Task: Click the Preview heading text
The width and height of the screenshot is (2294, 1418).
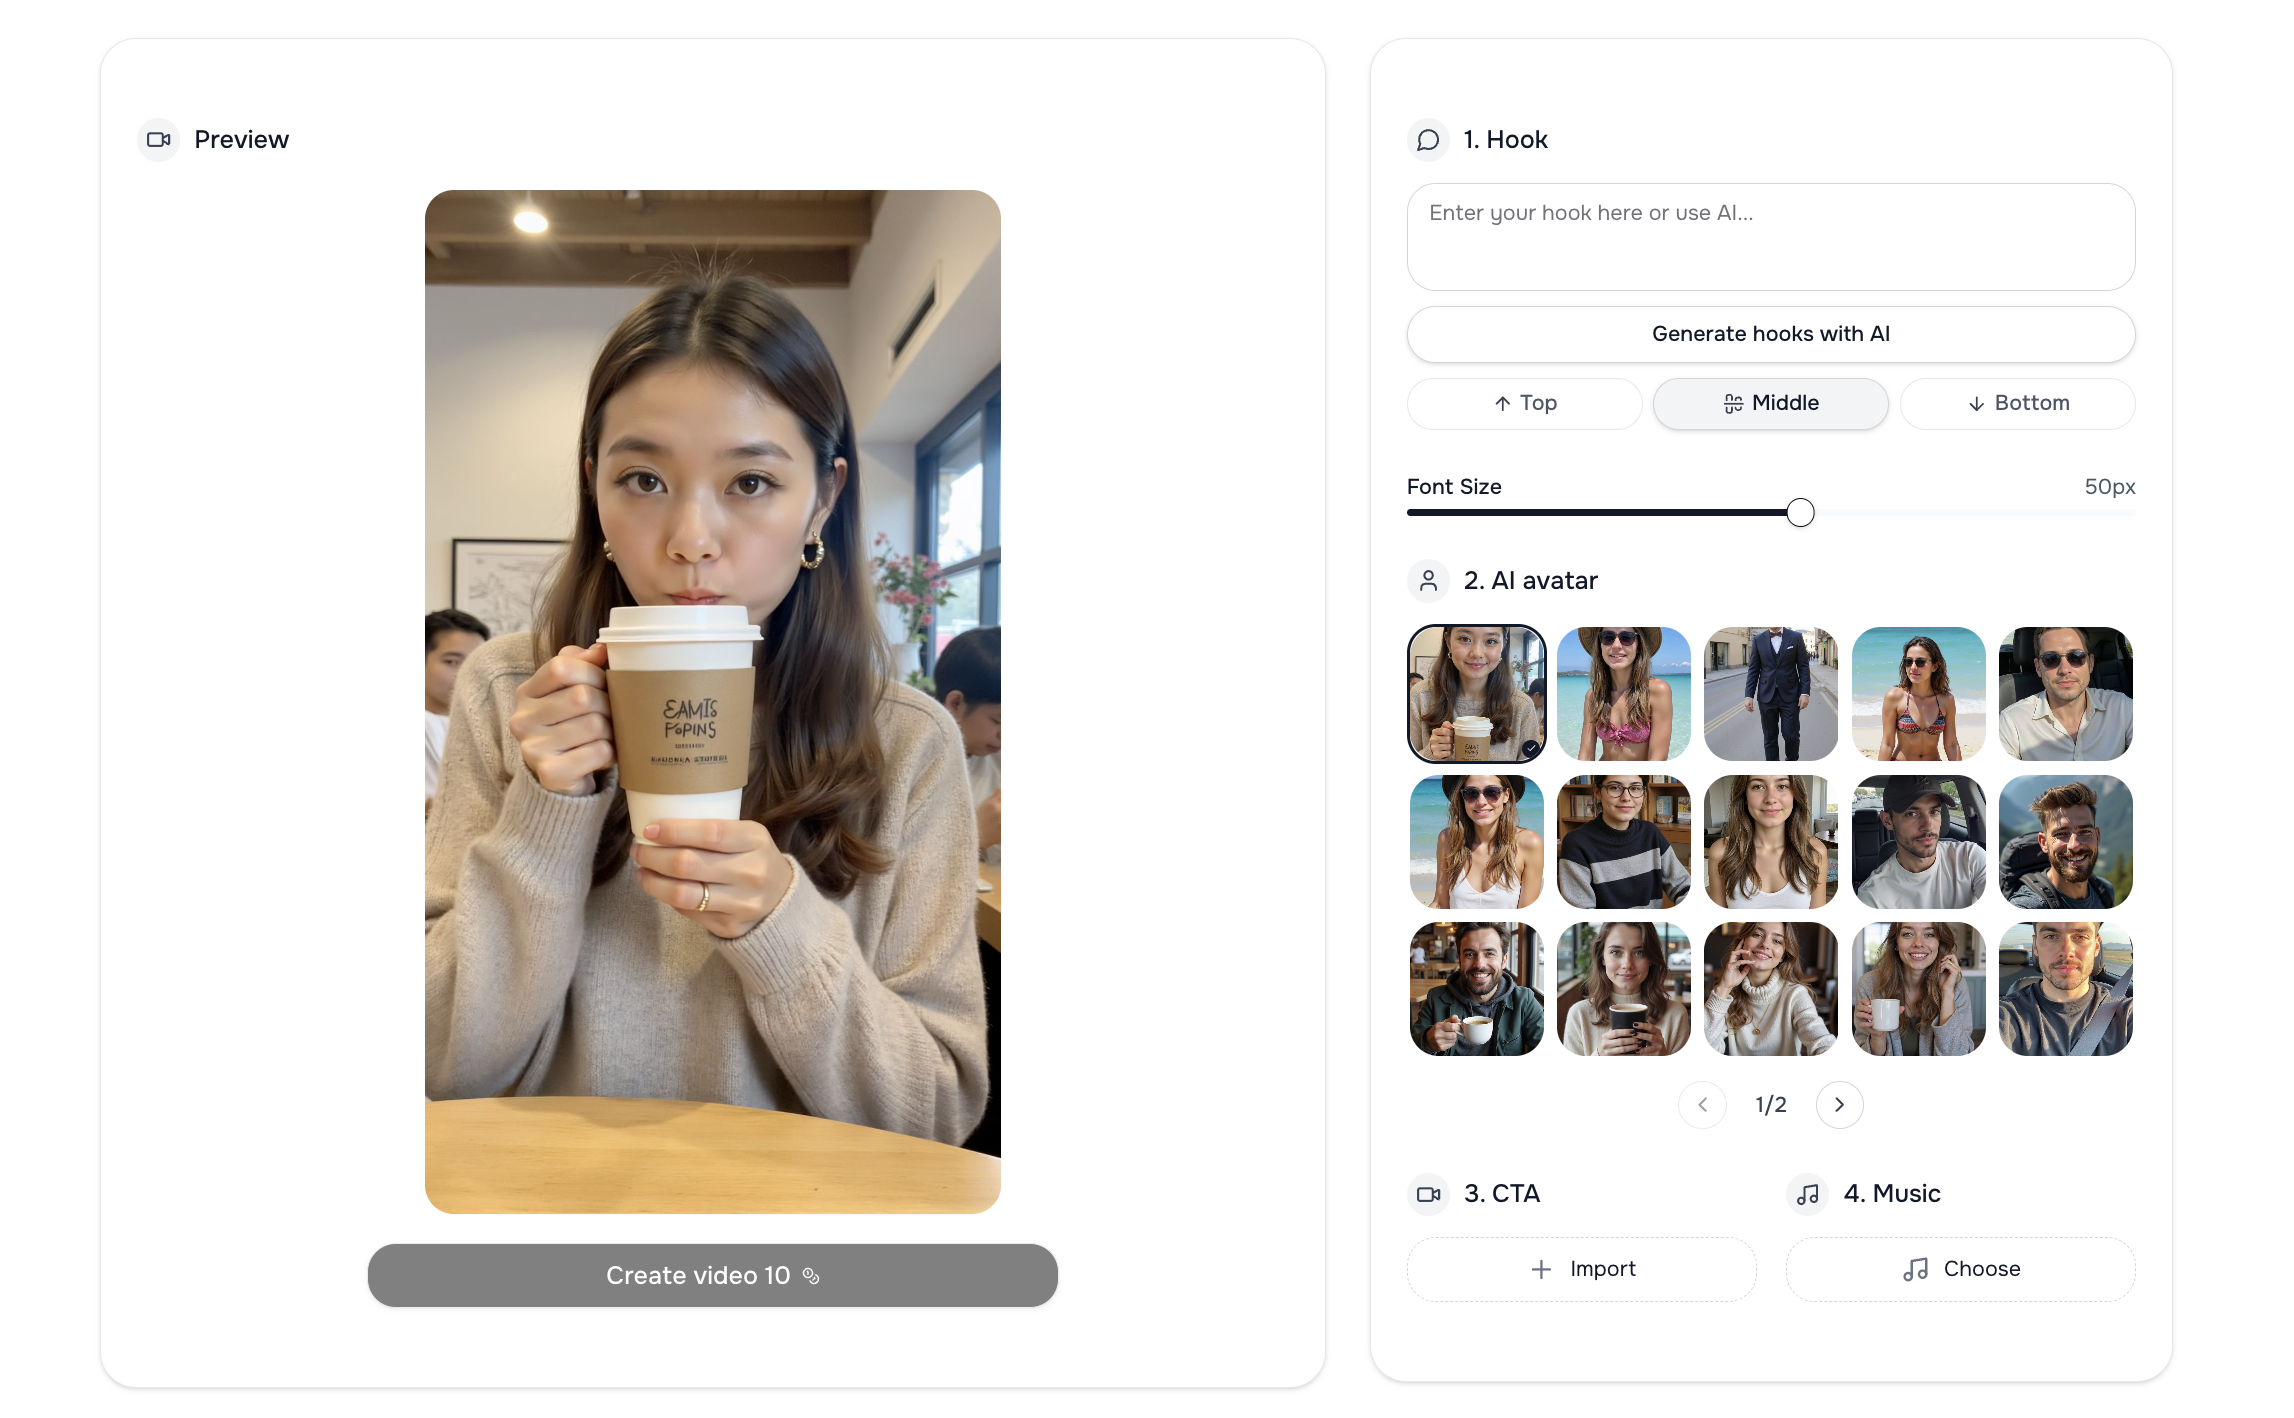Action: point(241,140)
